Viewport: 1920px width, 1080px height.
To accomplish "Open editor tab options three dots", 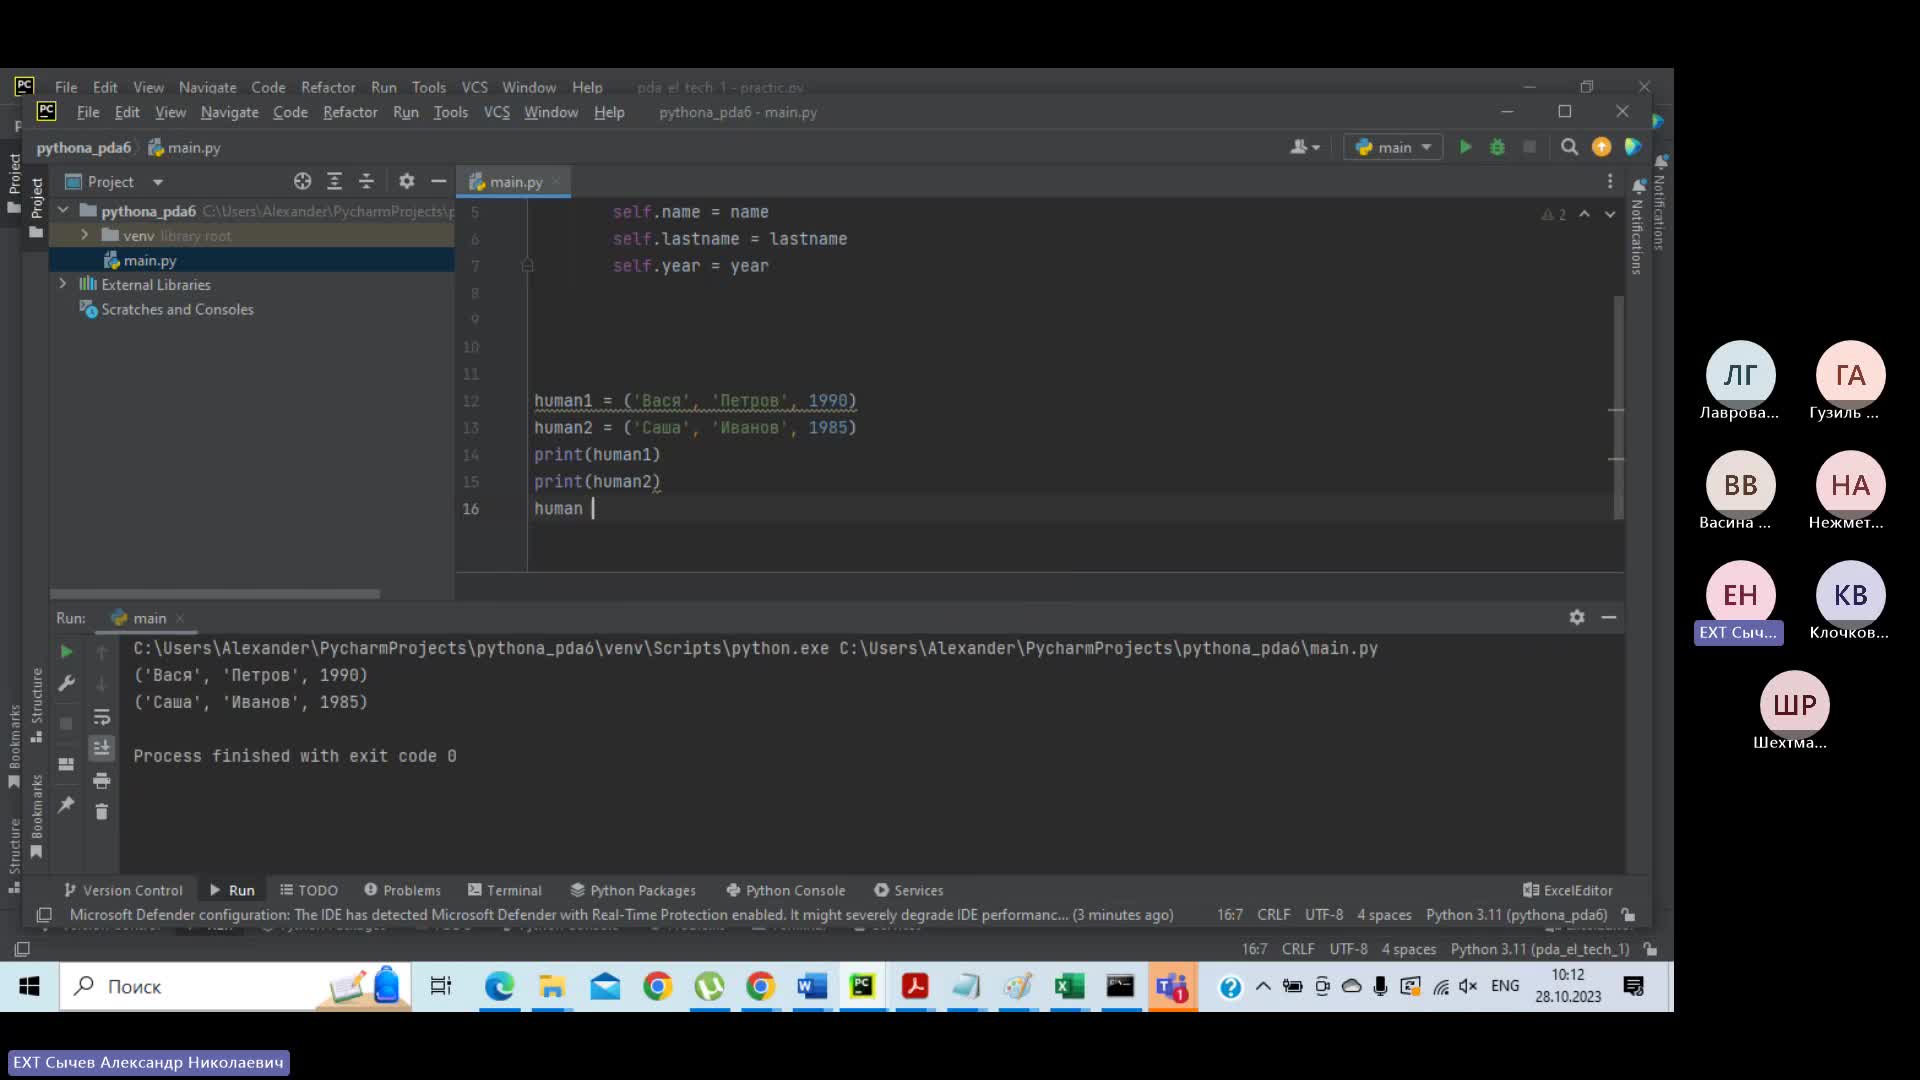I will 1610,181.
